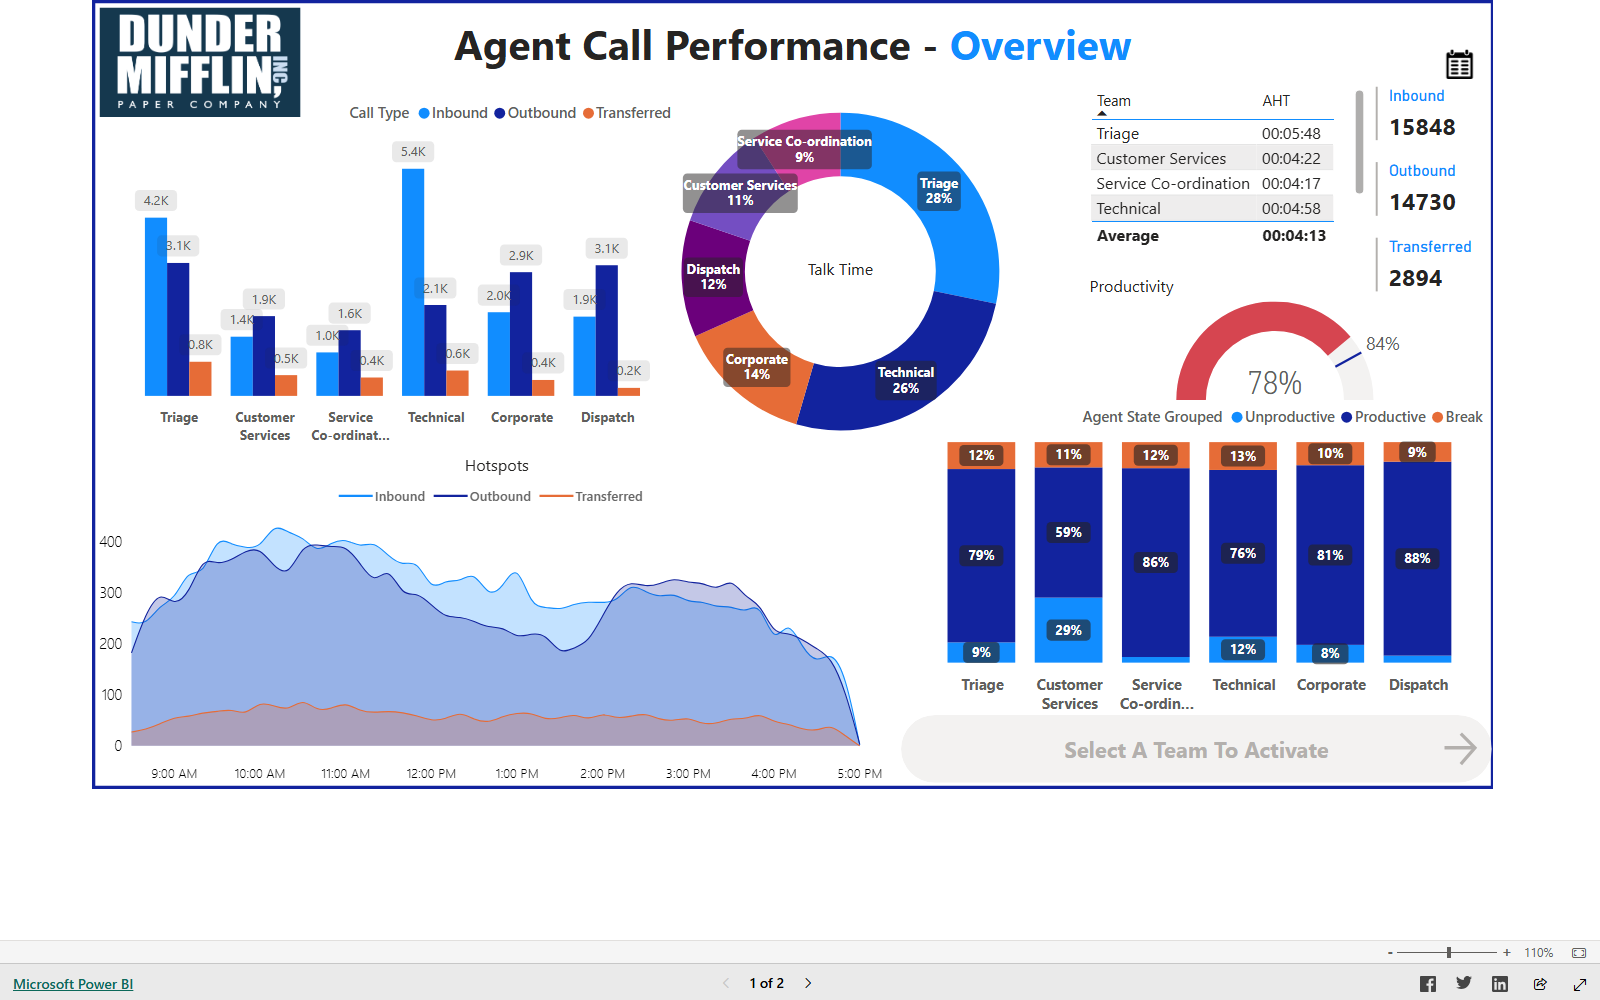Image resolution: width=1600 pixels, height=1000 pixels.
Task: Click the Outbound 14730 card
Action: pos(1422,189)
